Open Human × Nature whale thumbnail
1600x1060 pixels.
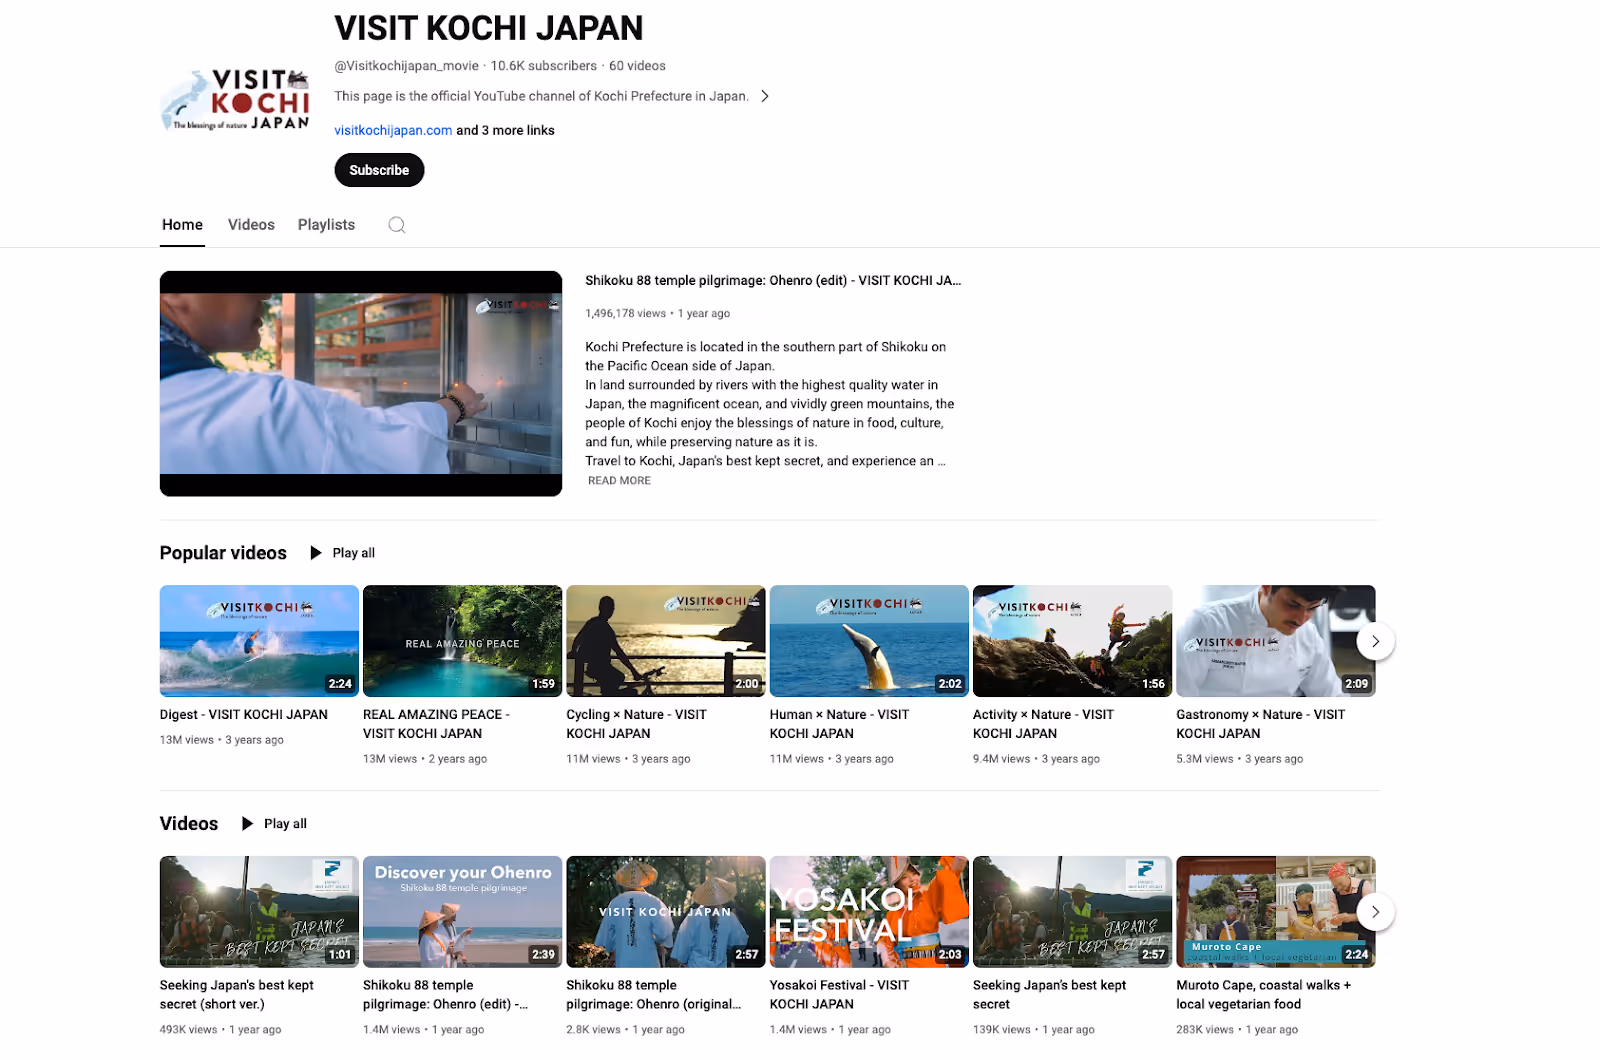[869, 641]
